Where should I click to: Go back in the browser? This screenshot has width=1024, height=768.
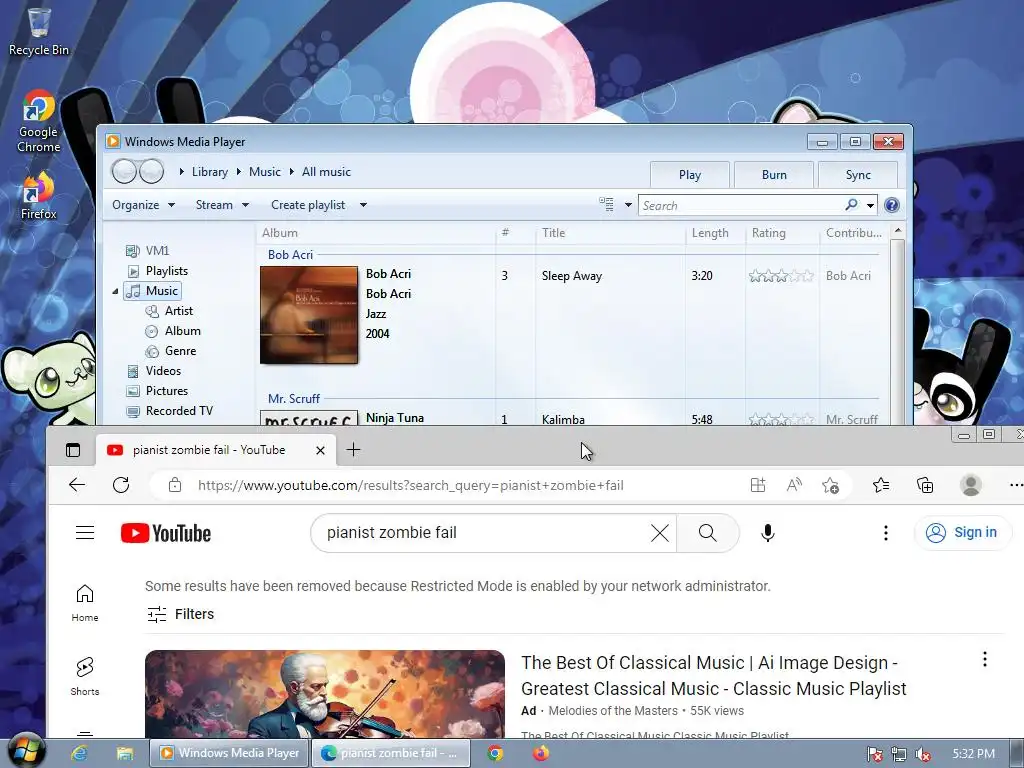[77, 485]
